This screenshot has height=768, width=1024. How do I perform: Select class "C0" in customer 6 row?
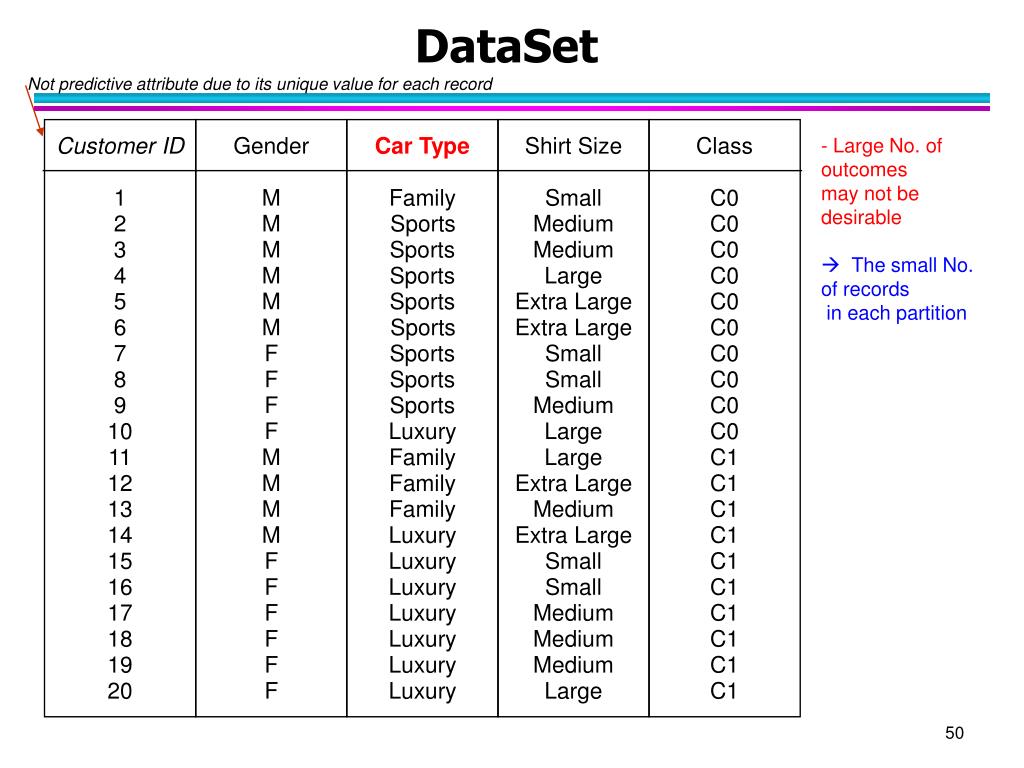click(724, 327)
